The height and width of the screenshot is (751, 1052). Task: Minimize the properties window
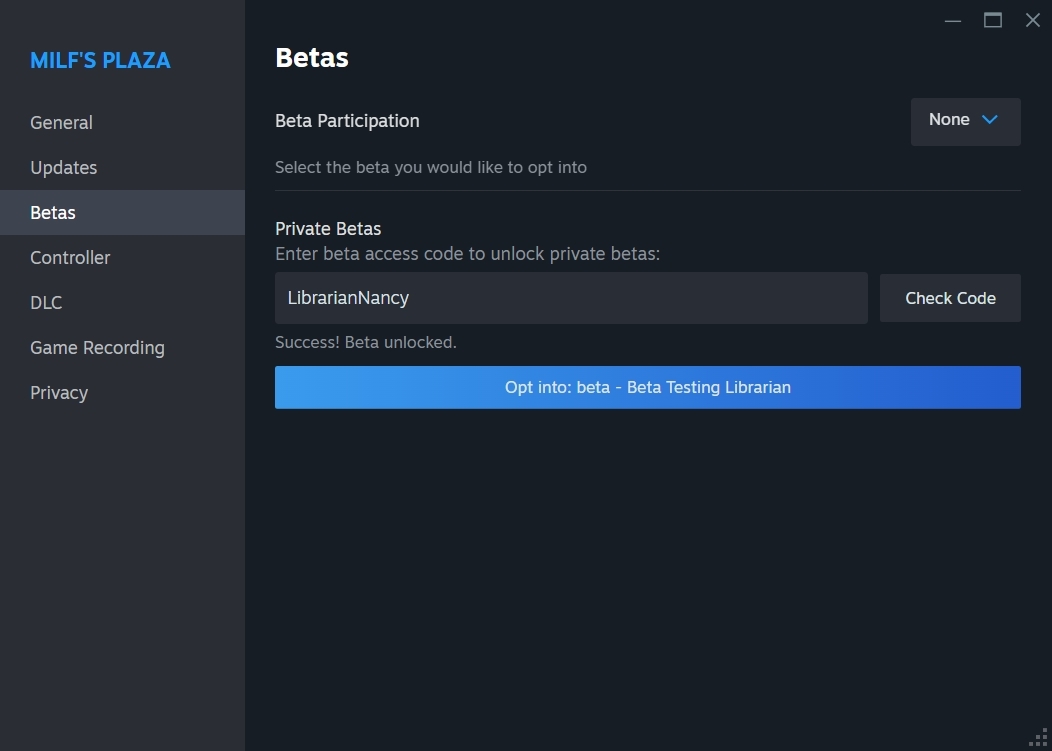pyautogui.click(x=953, y=21)
